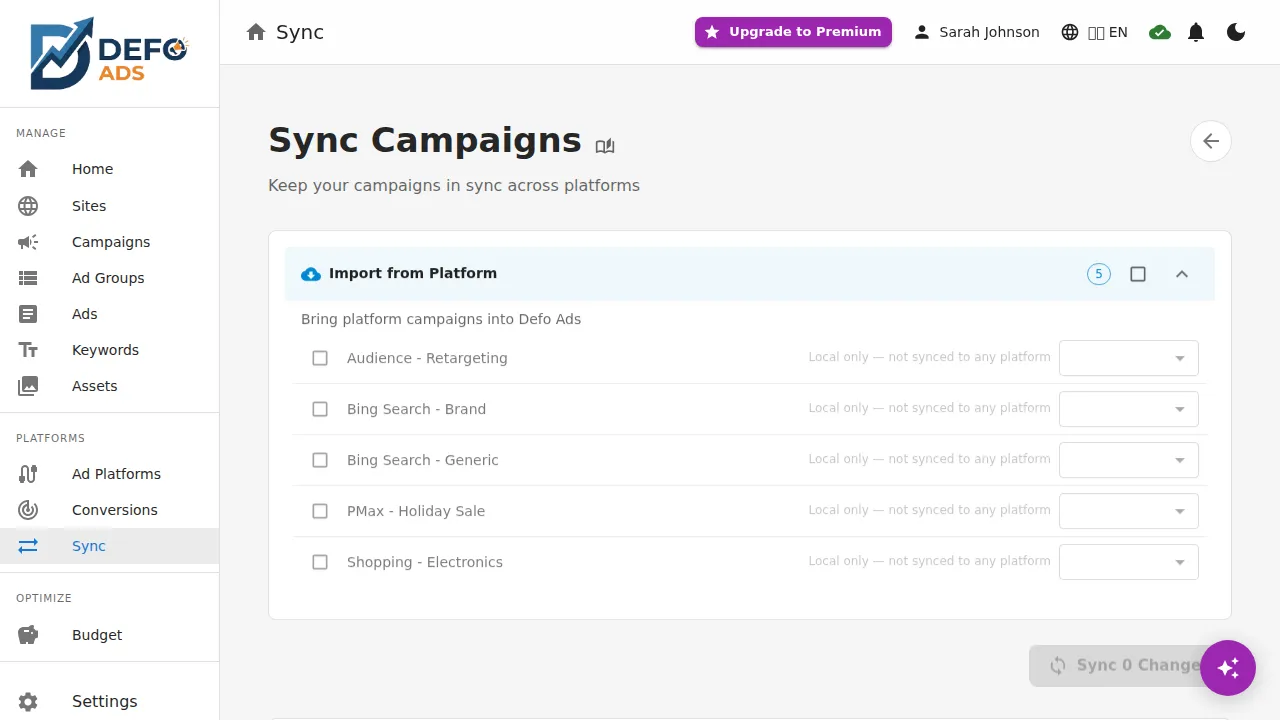
Task: Click the Ad Groups list icon
Action: click(x=28, y=278)
